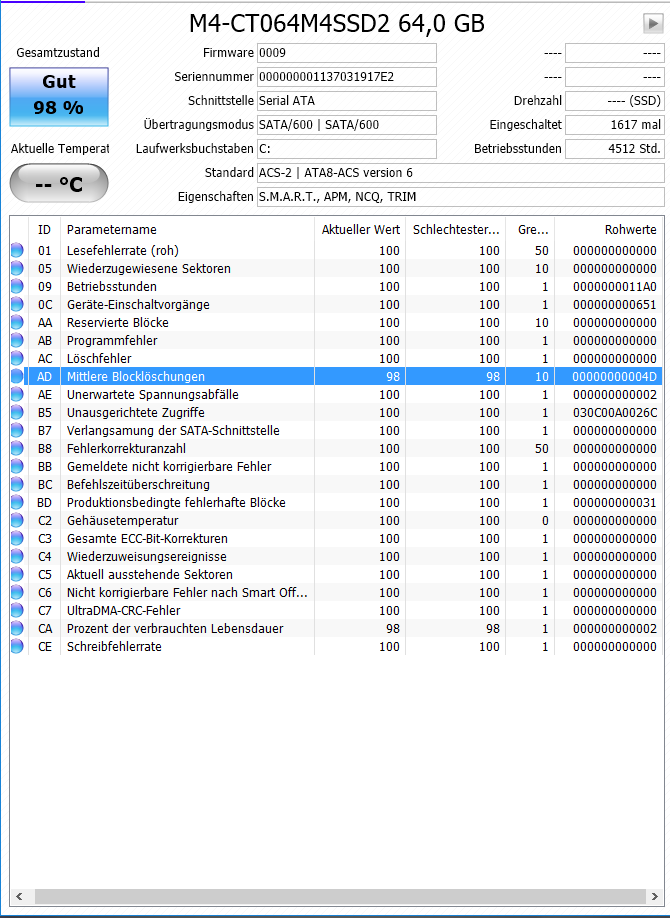Click the Gre... threshold column header
This screenshot has height=918, width=670.
tap(530, 230)
